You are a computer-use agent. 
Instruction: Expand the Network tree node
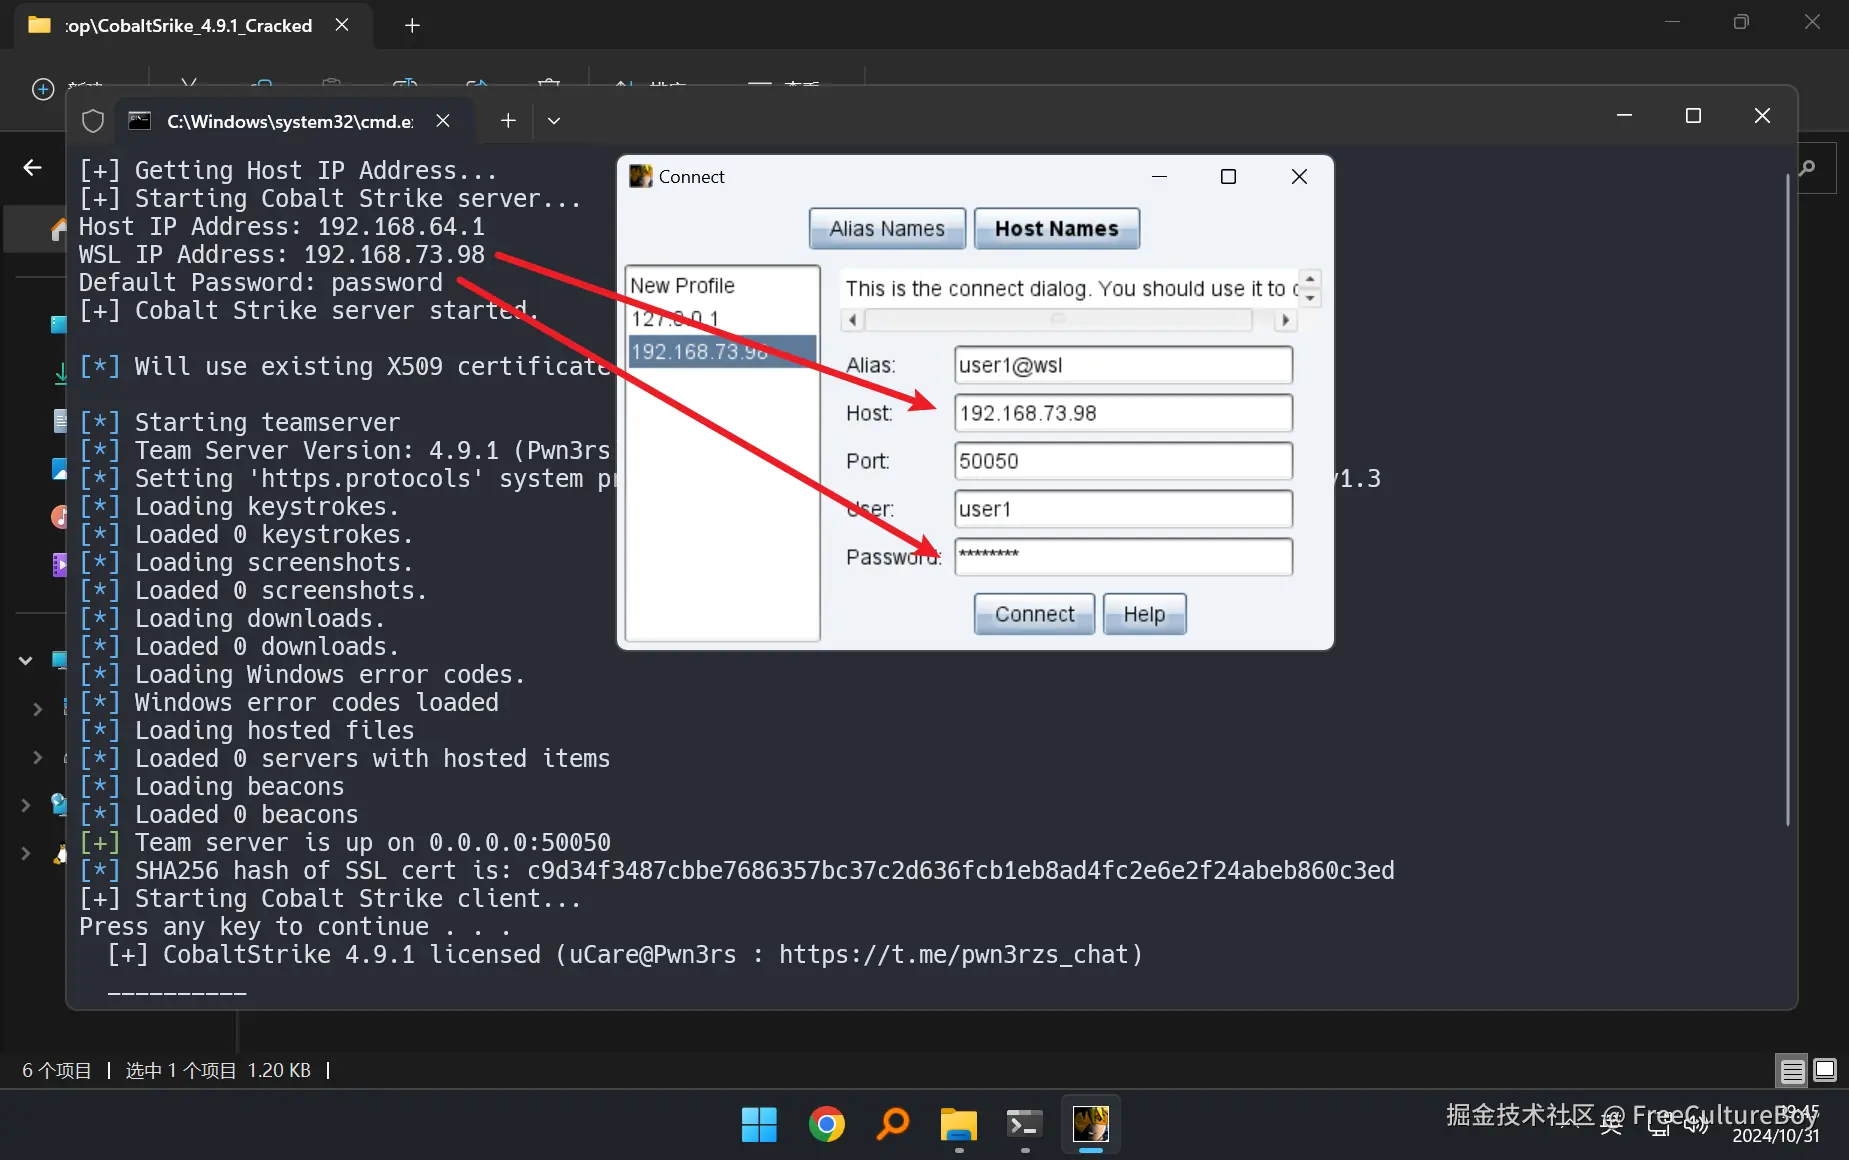[x=26, y=805]
